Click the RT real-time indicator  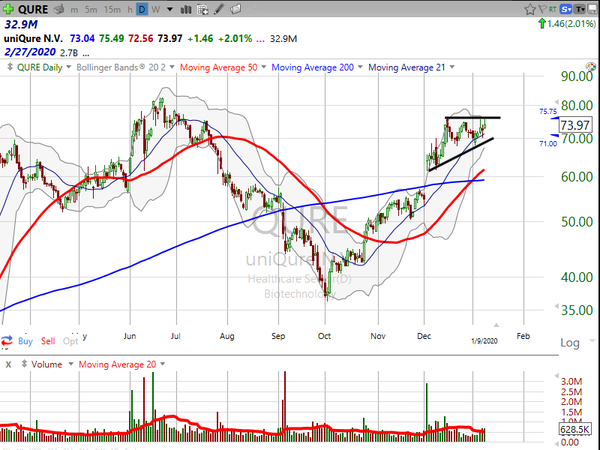[x=552, y=9]
